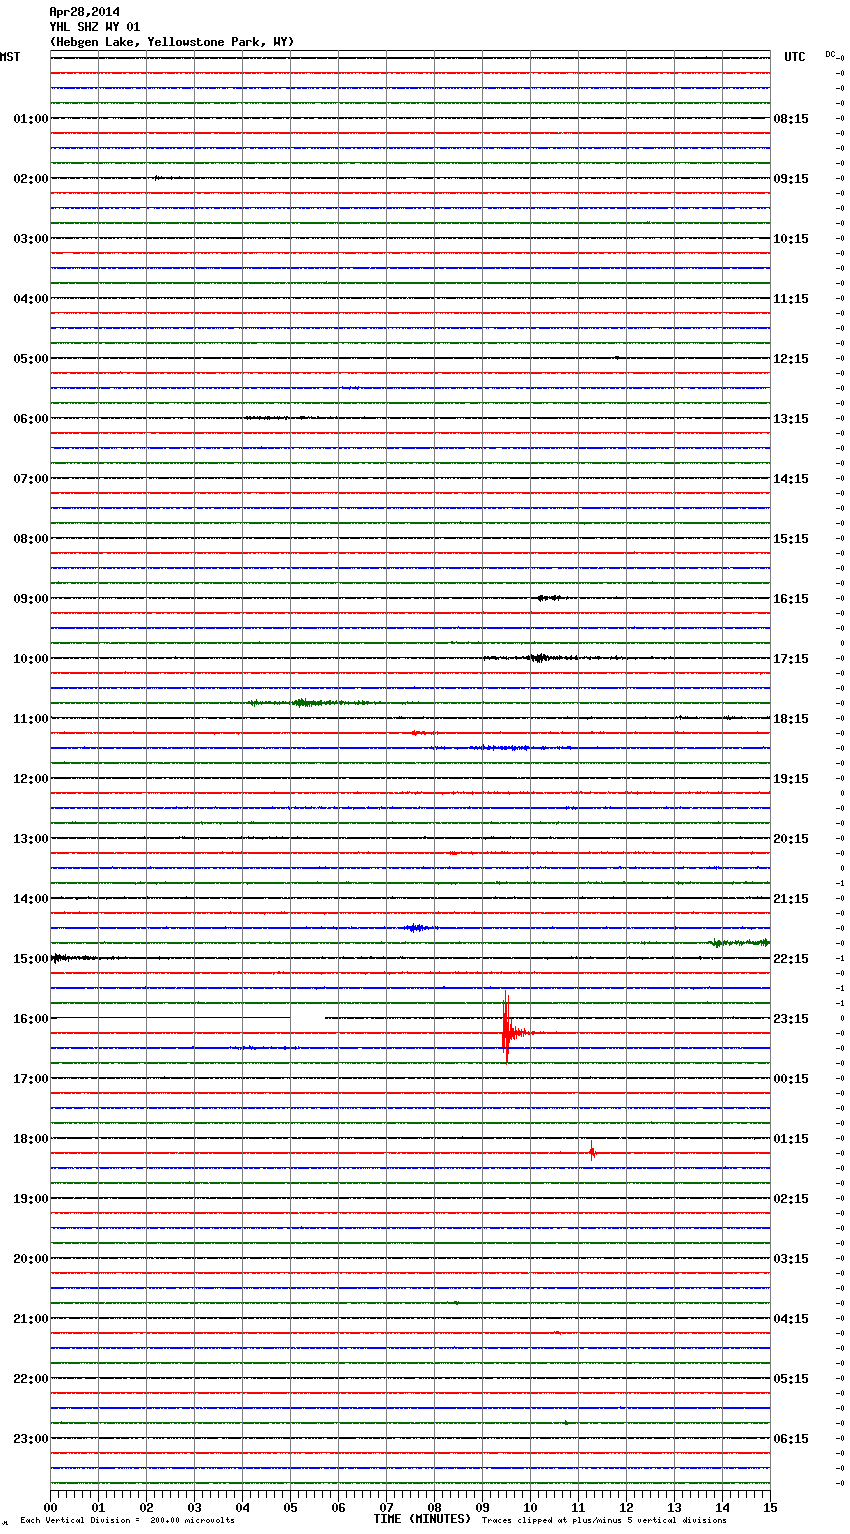Click the UTC timezone header
Image resolution: width=850 pixels, height=1534 pixels.
point(795,57)
